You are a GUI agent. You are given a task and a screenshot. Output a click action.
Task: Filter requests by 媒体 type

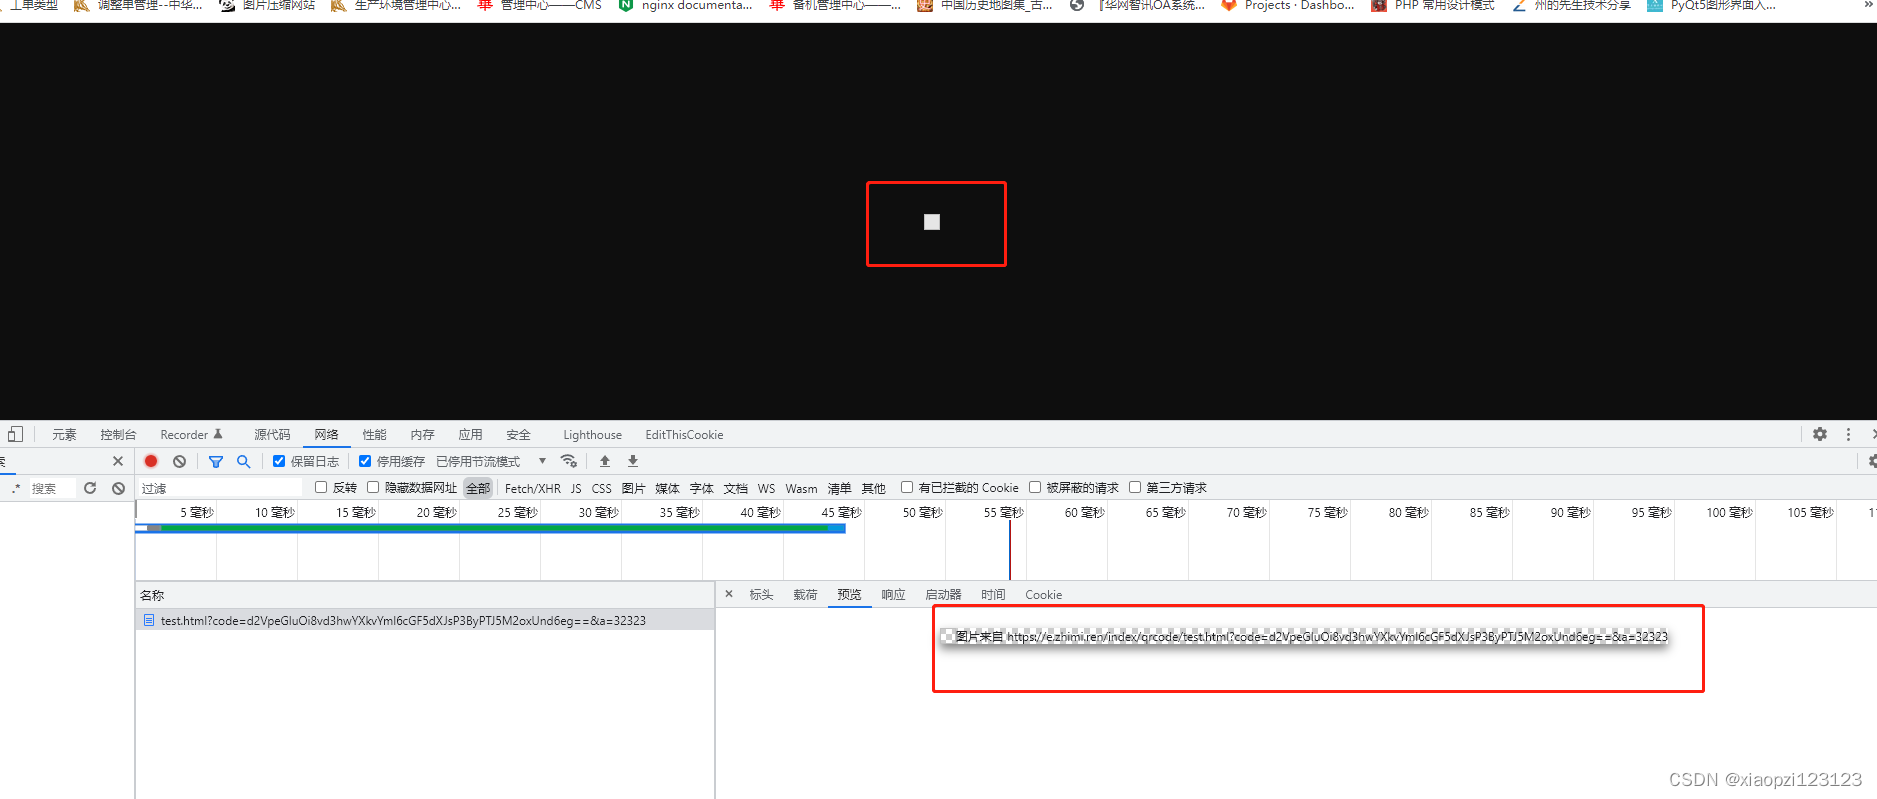667,488
